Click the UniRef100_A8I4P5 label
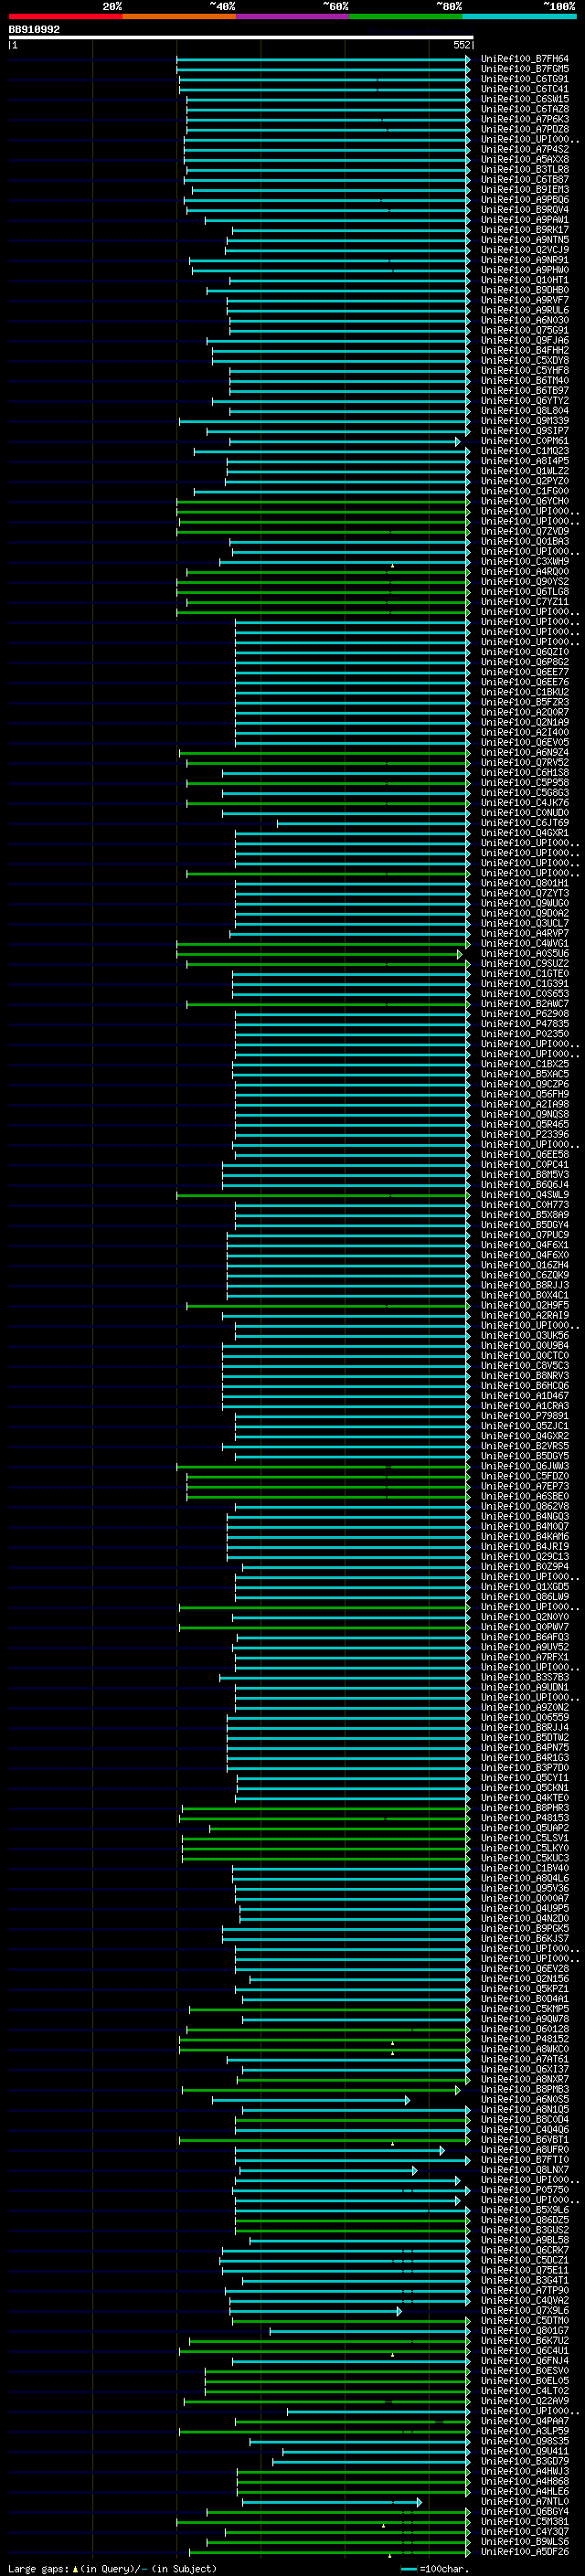 [x=524, y=461]
